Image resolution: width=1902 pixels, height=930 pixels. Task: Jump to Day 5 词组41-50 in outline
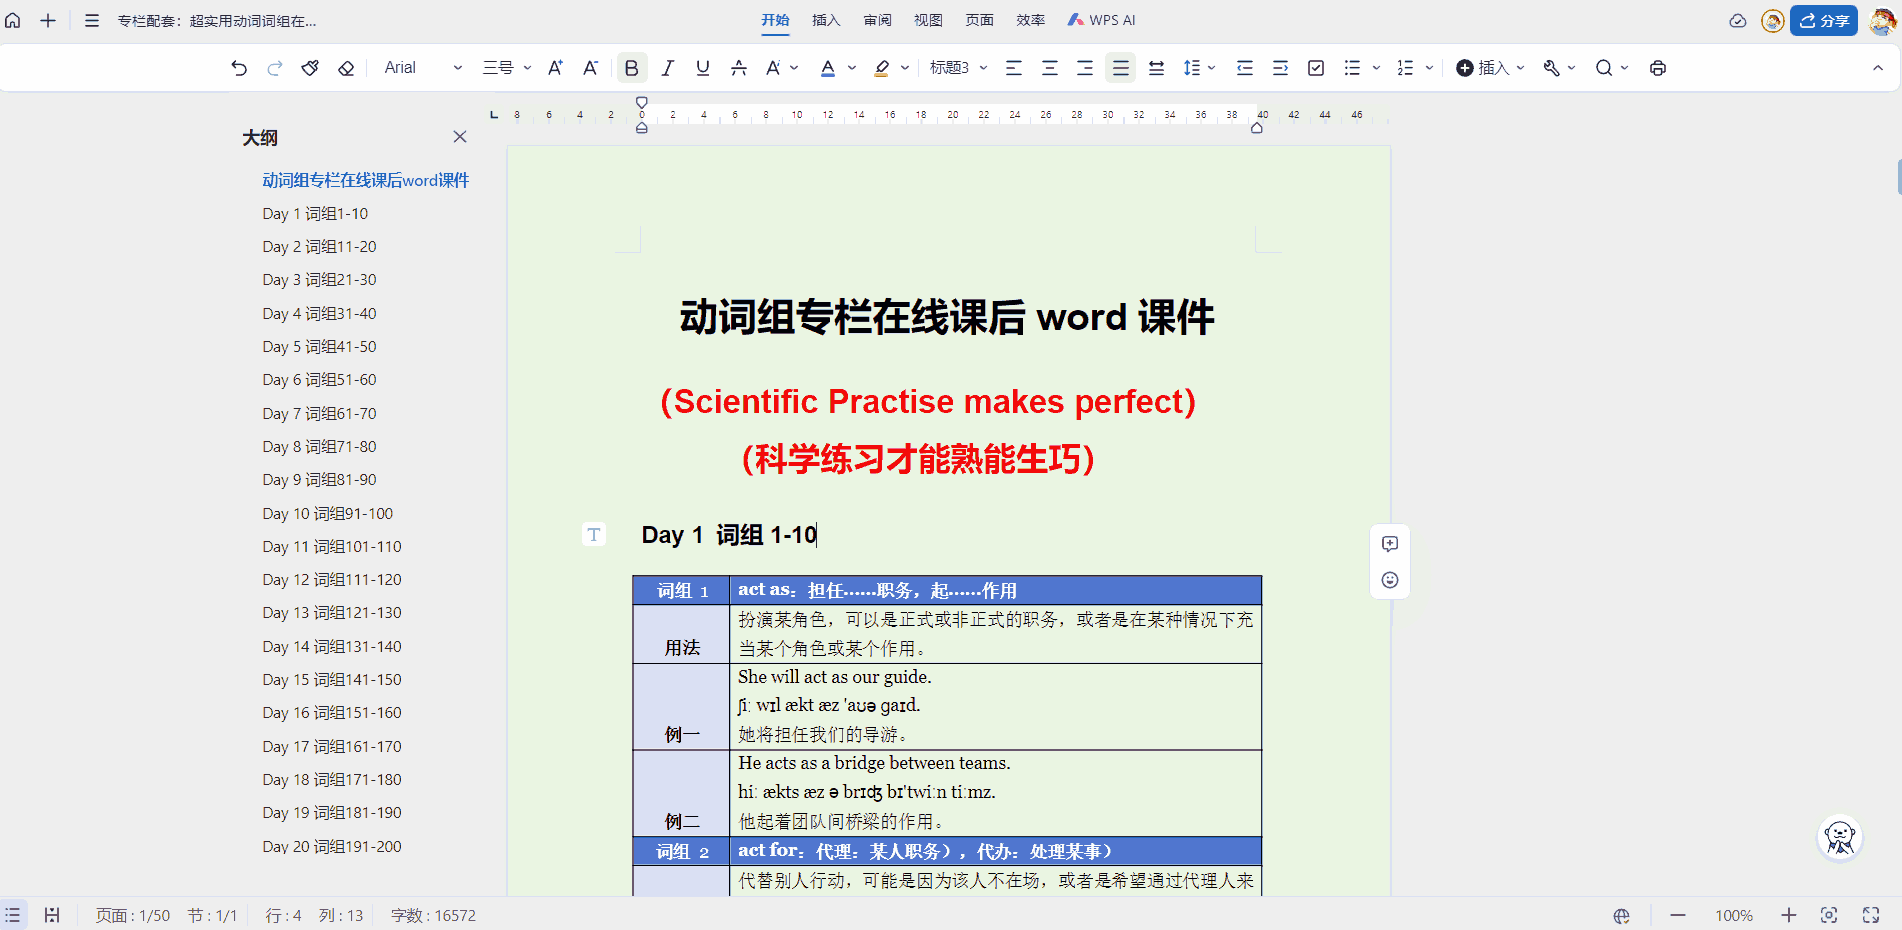319,346
